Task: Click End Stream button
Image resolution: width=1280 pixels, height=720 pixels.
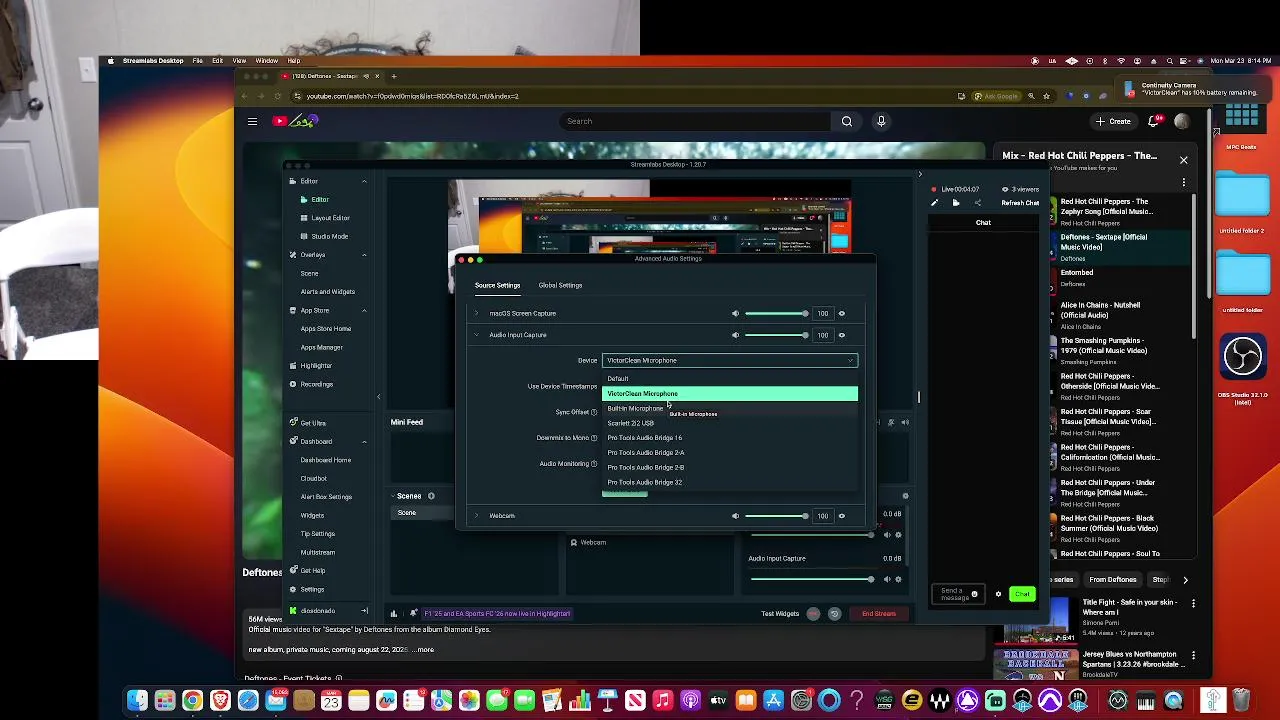Action: [x=879, y=614]
